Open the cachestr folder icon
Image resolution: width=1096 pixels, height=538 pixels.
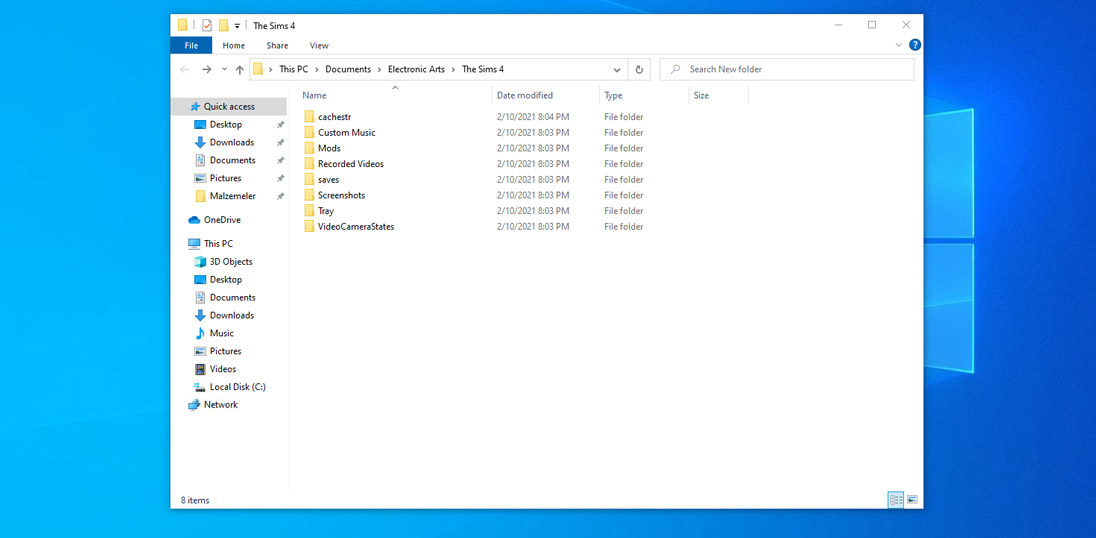pos(310,117)
